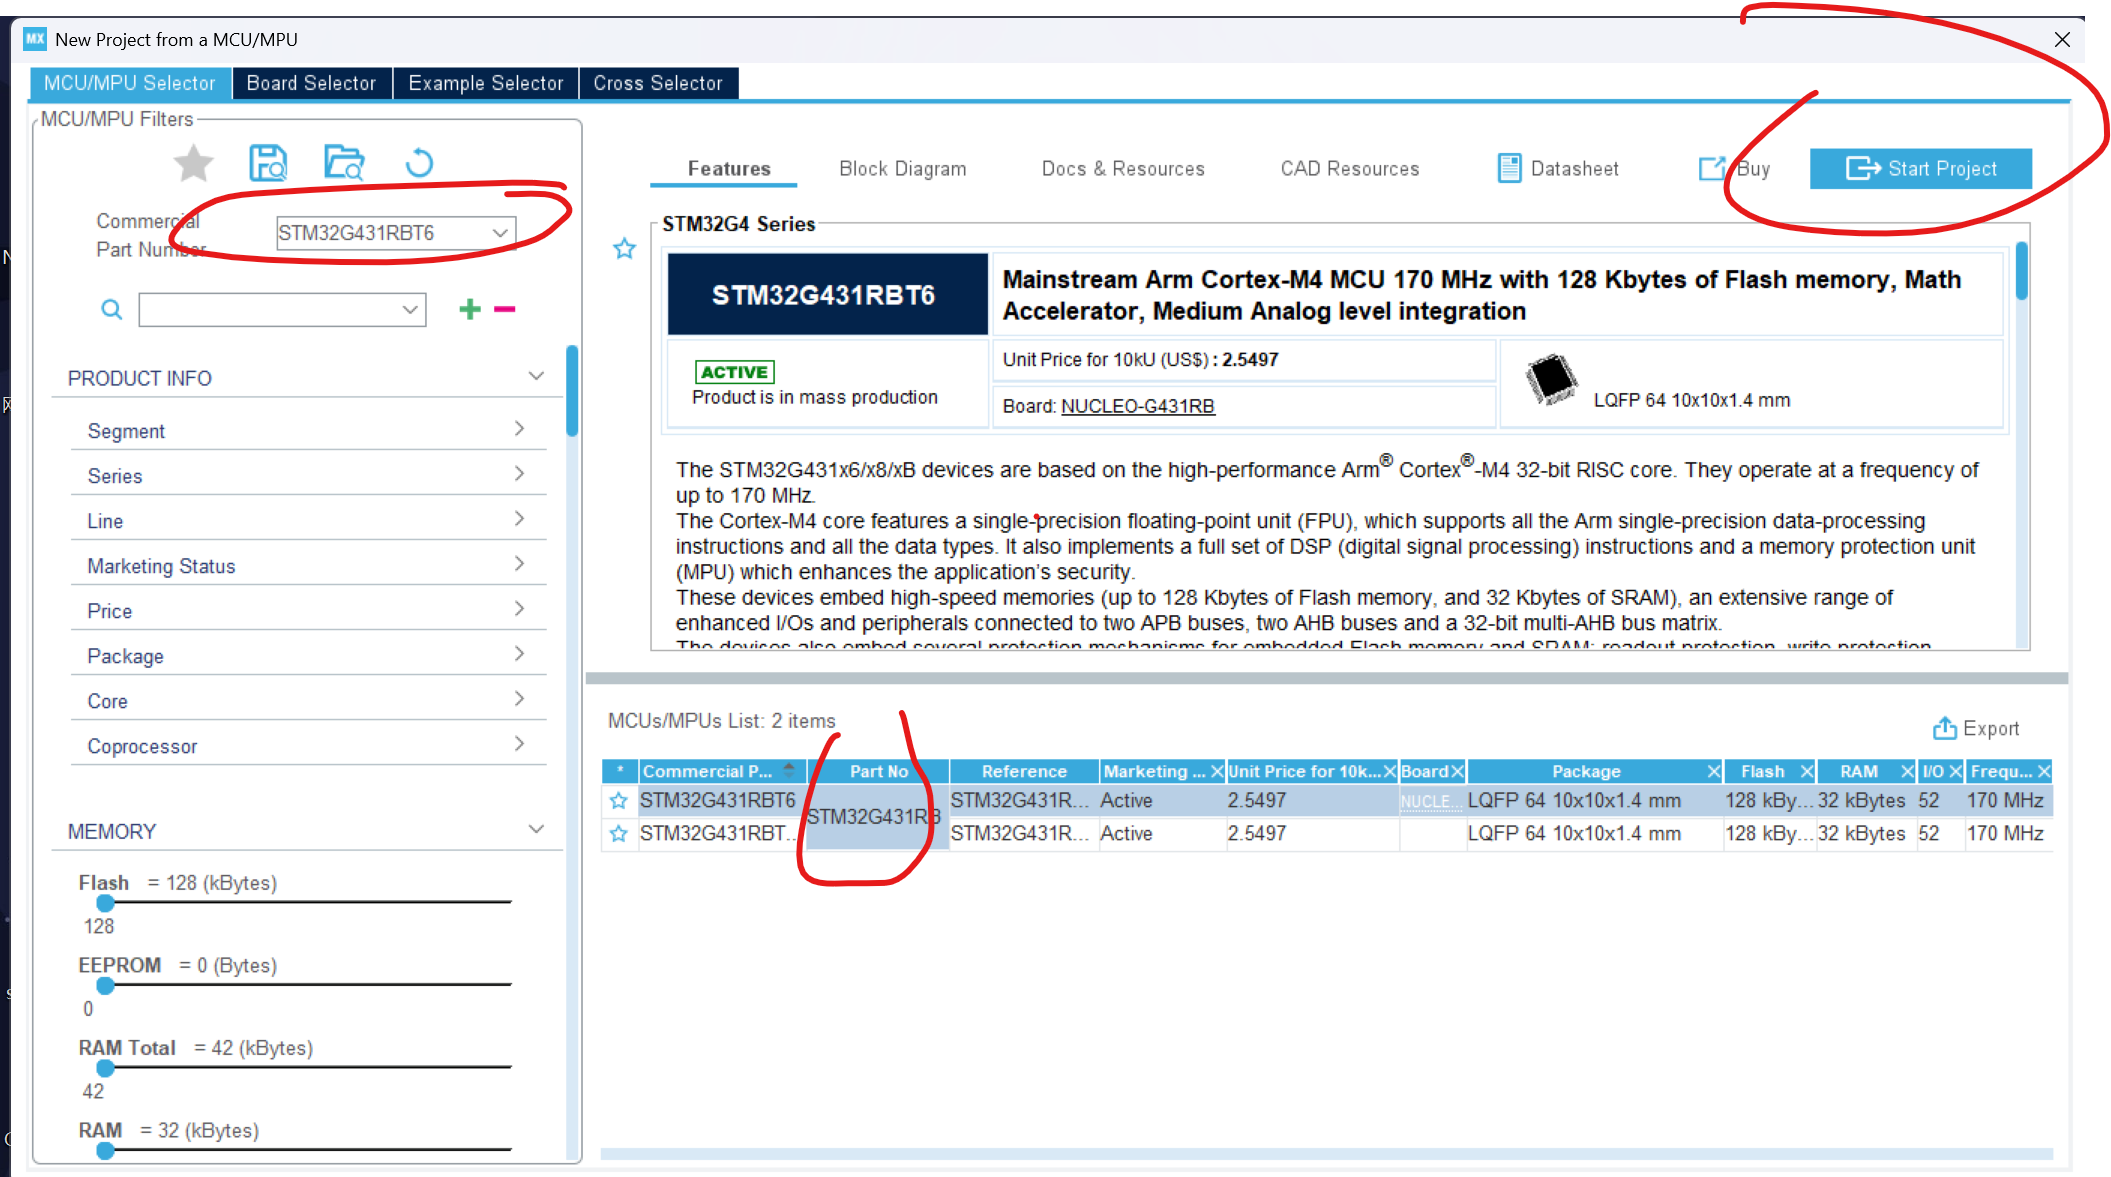This screenshot has width=2111, height=1177.
Task: Toggle favorite star beside STM32G4 Series panel
Action: pos(624,249)
